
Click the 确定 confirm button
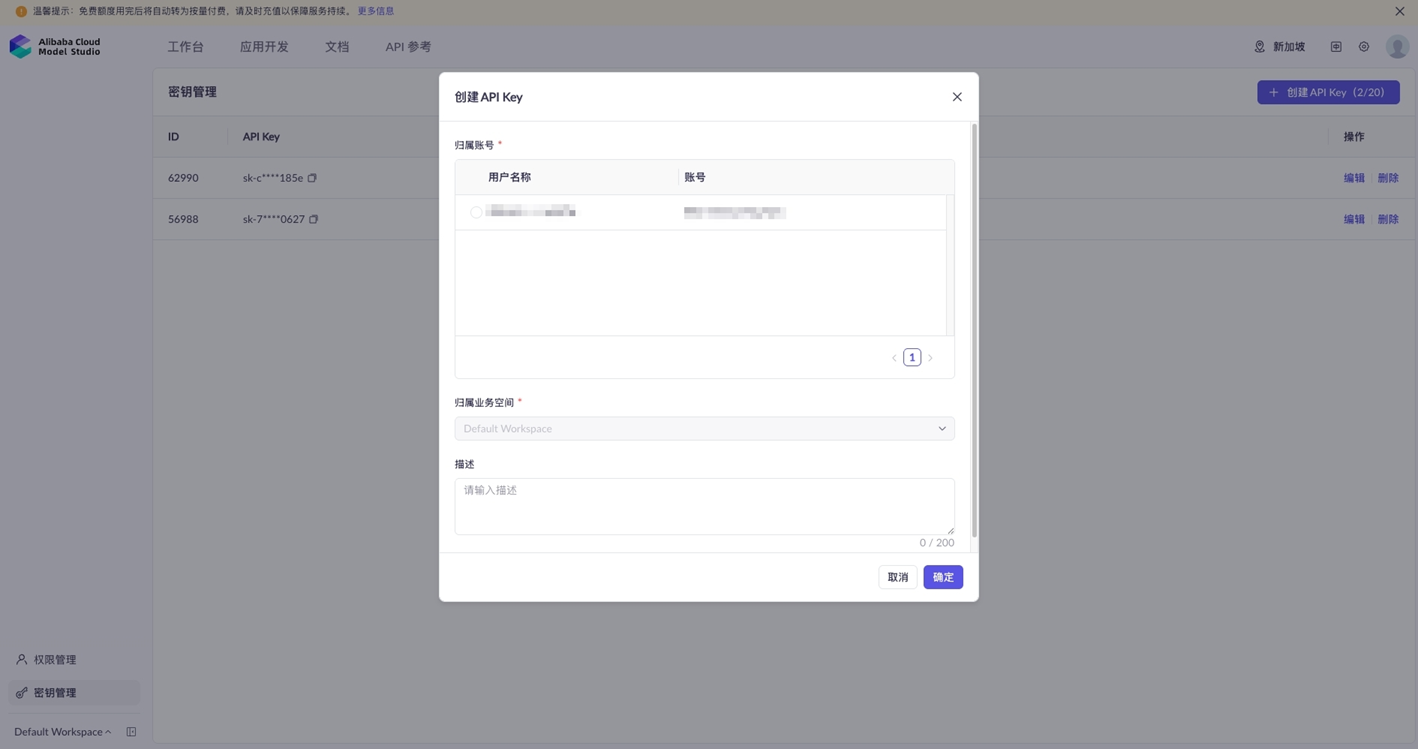pyautogui.click(x=942, y=577)
